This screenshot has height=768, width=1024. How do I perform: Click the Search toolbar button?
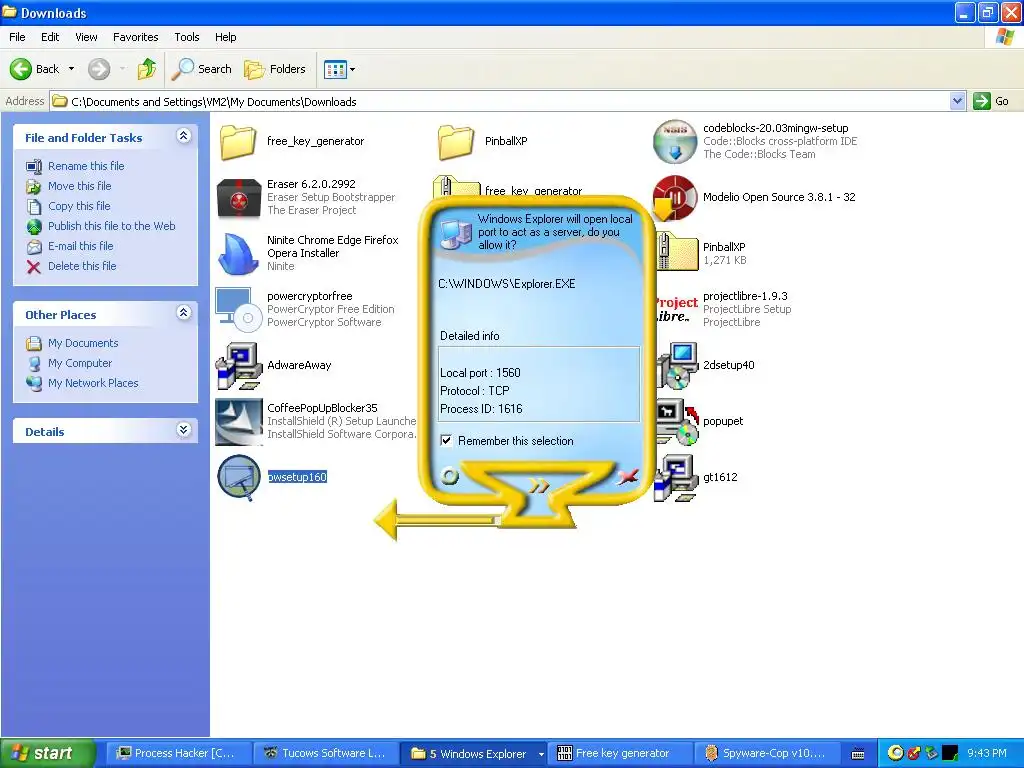coord(201,69)
